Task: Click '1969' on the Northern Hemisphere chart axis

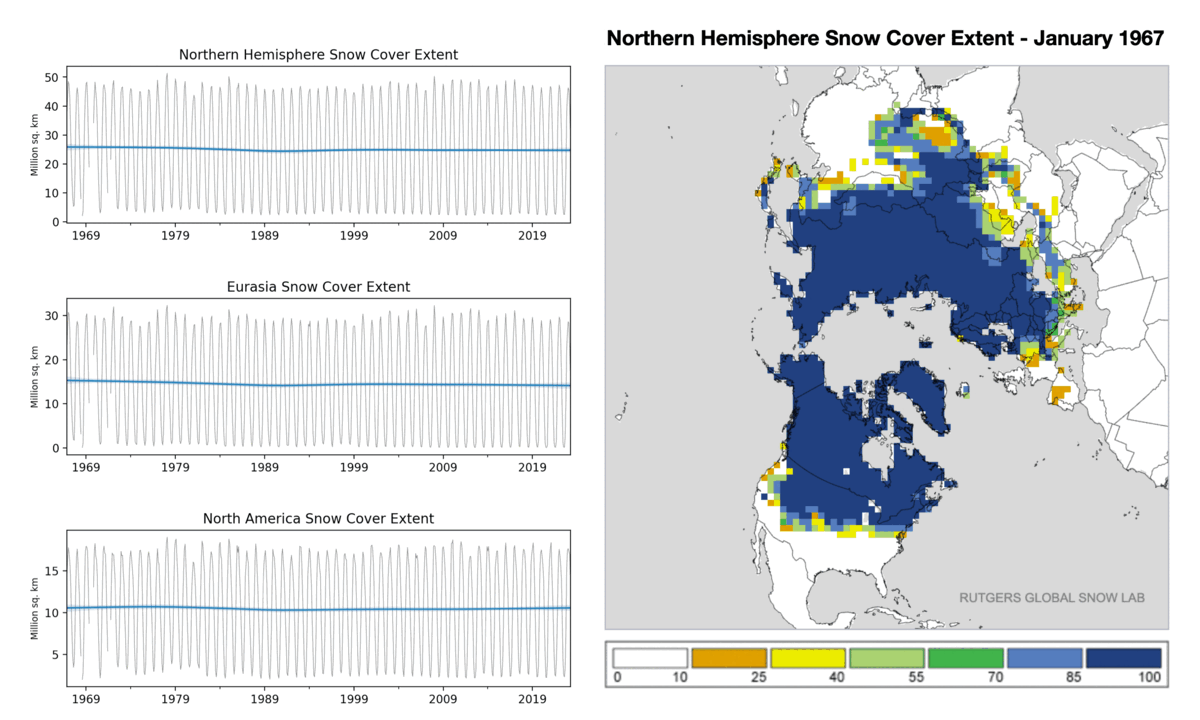Action: [x=86, y=235]
